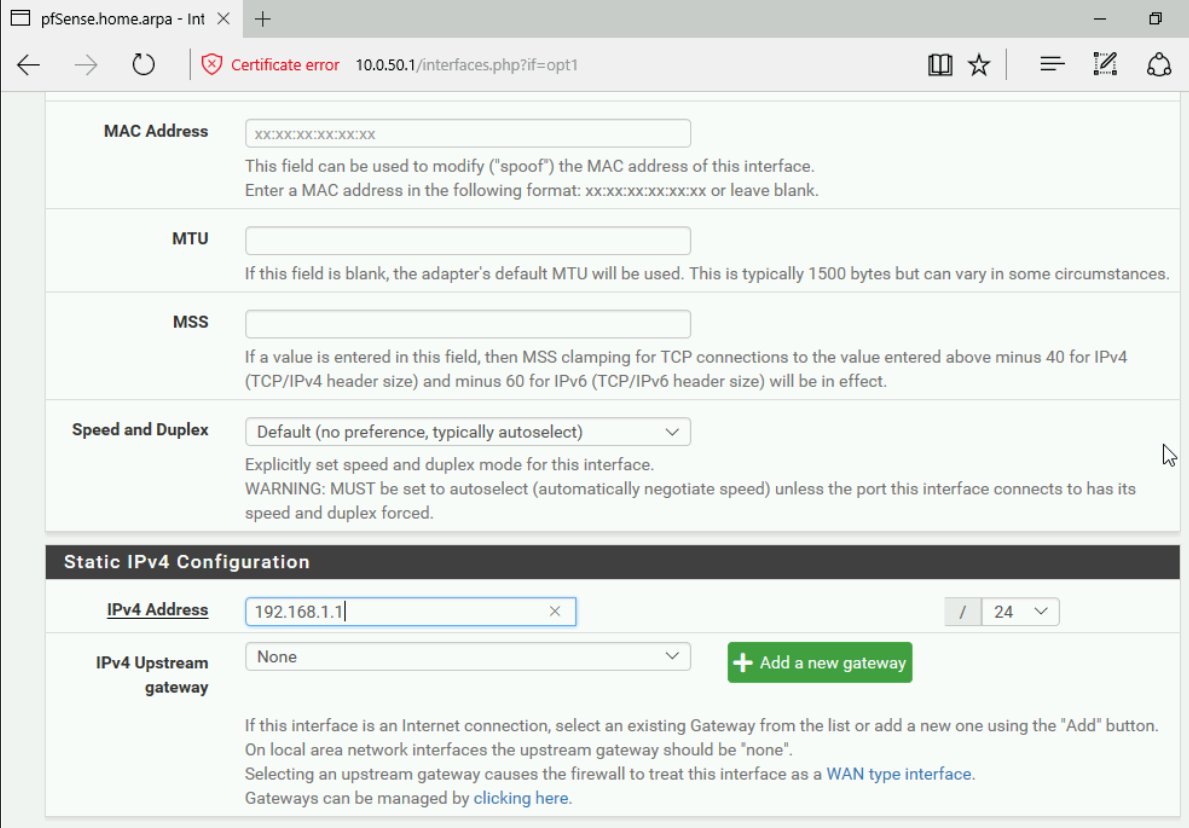Open the subnet mask 24 dropdown
The image size is (1189, 828).
[1020, 611]
